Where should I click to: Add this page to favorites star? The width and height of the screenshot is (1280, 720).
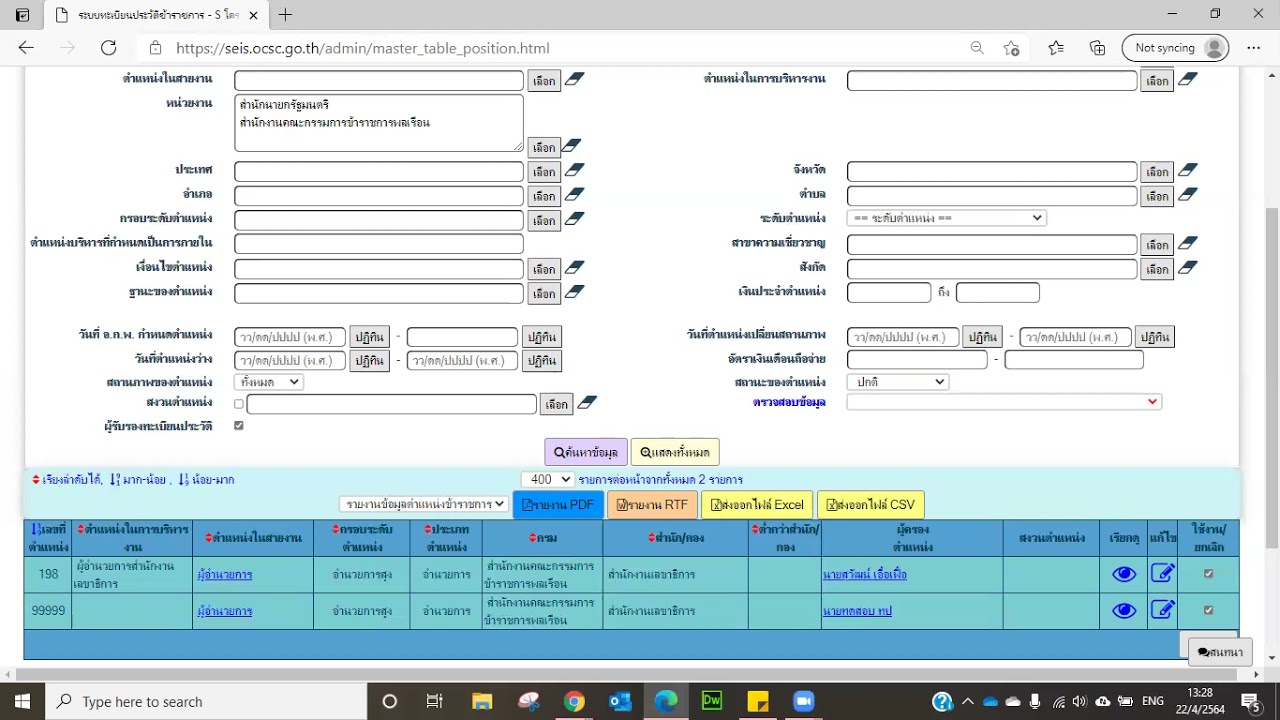coord(1011,48)
